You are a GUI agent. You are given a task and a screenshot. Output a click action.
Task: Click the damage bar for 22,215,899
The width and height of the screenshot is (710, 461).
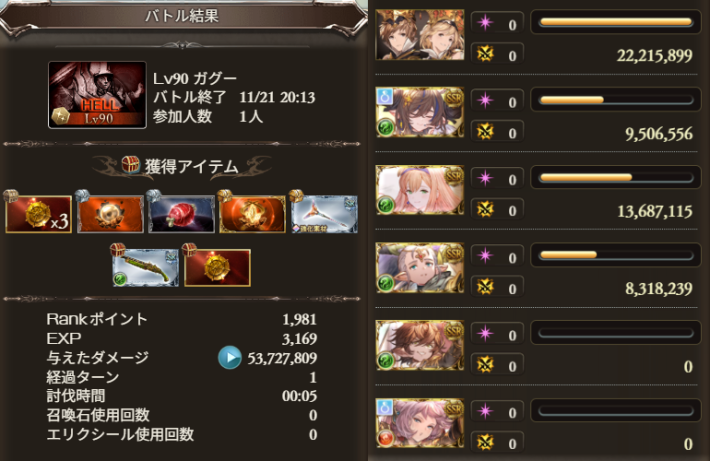pos(616,22)
